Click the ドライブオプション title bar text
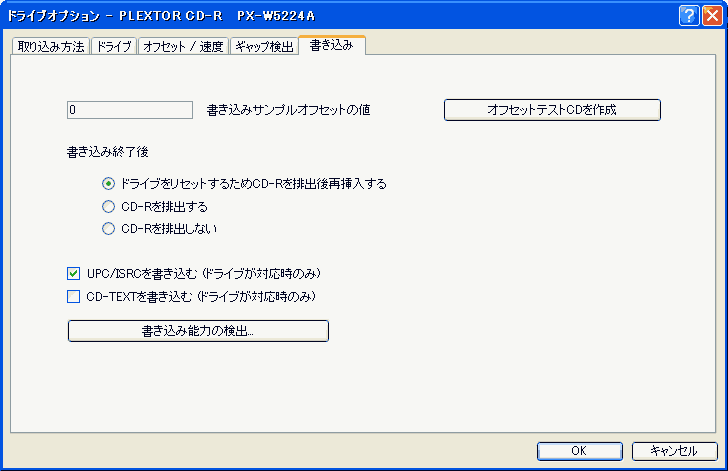Image resolution: width=728 pixels, height=471 pixels. (x=53, y=16)
